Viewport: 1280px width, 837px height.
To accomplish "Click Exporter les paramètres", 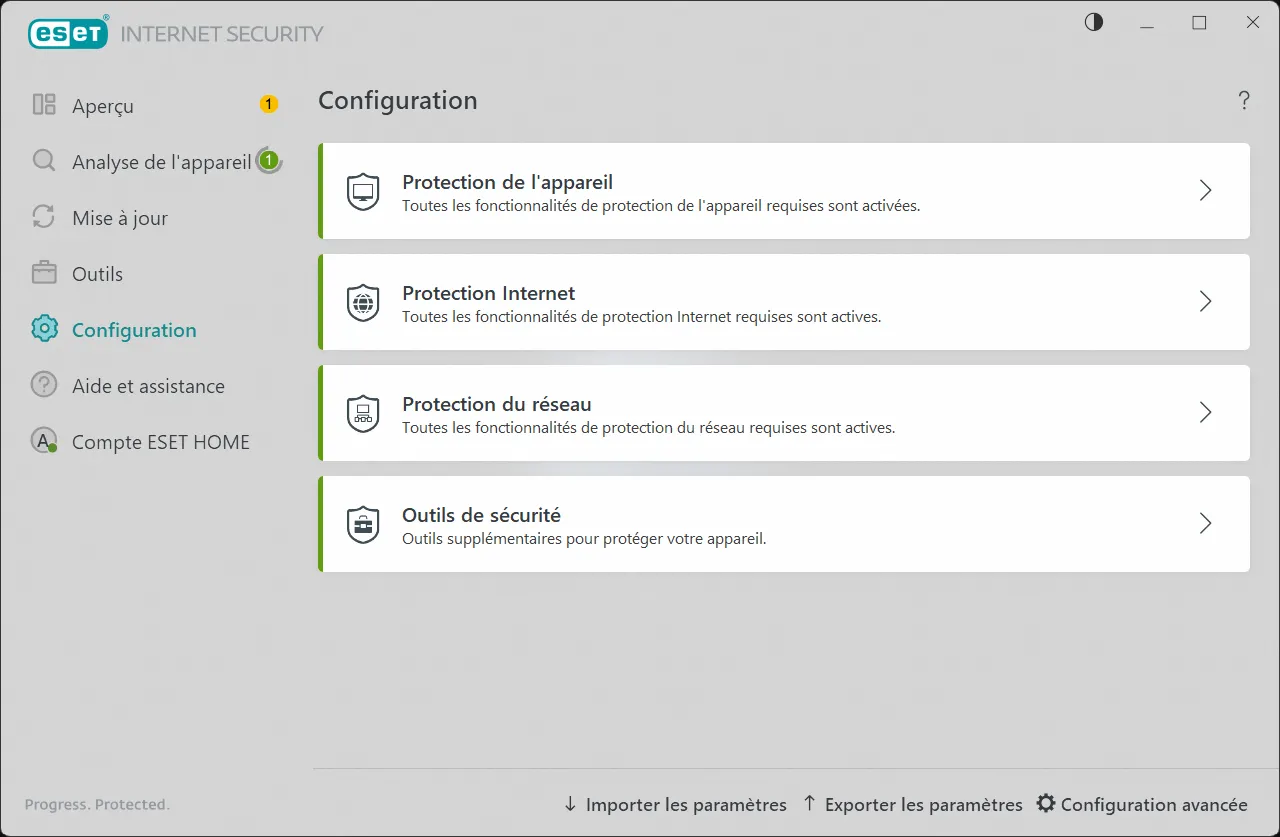I will [913, 804].
